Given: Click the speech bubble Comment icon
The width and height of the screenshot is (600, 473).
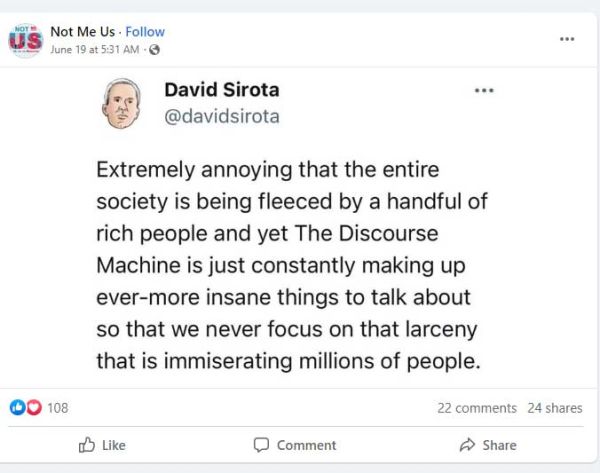Looking at the screenshot, I should (262, 445).
